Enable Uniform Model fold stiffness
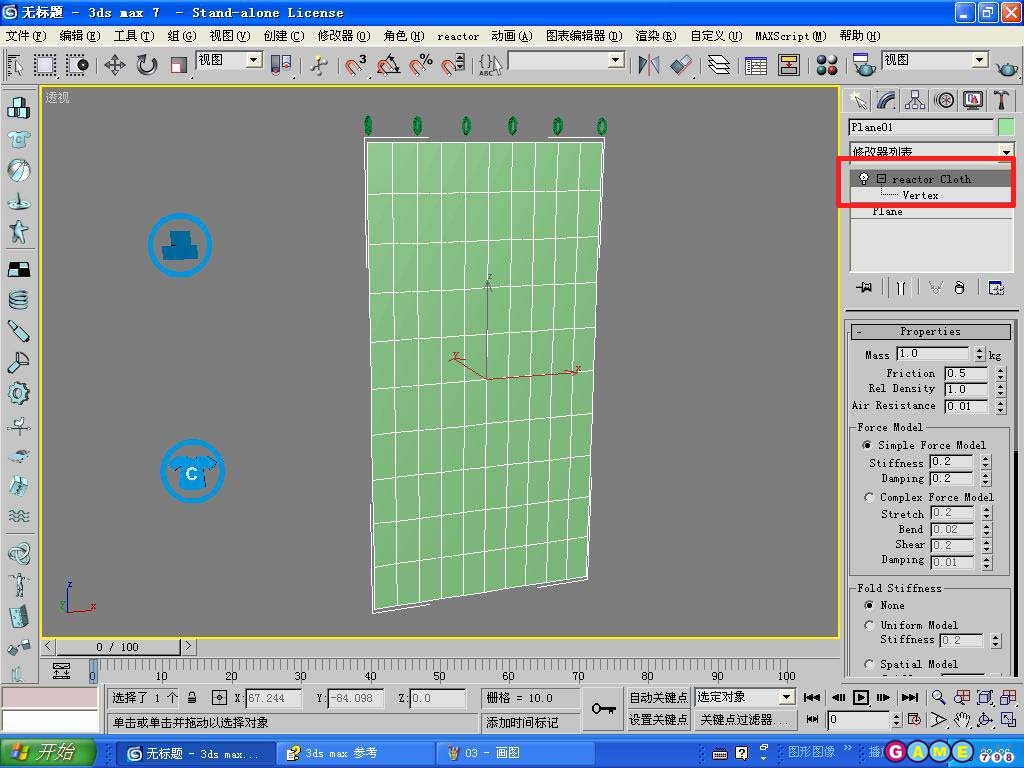This screenshot has width=1024, height=768. point(868,625)
